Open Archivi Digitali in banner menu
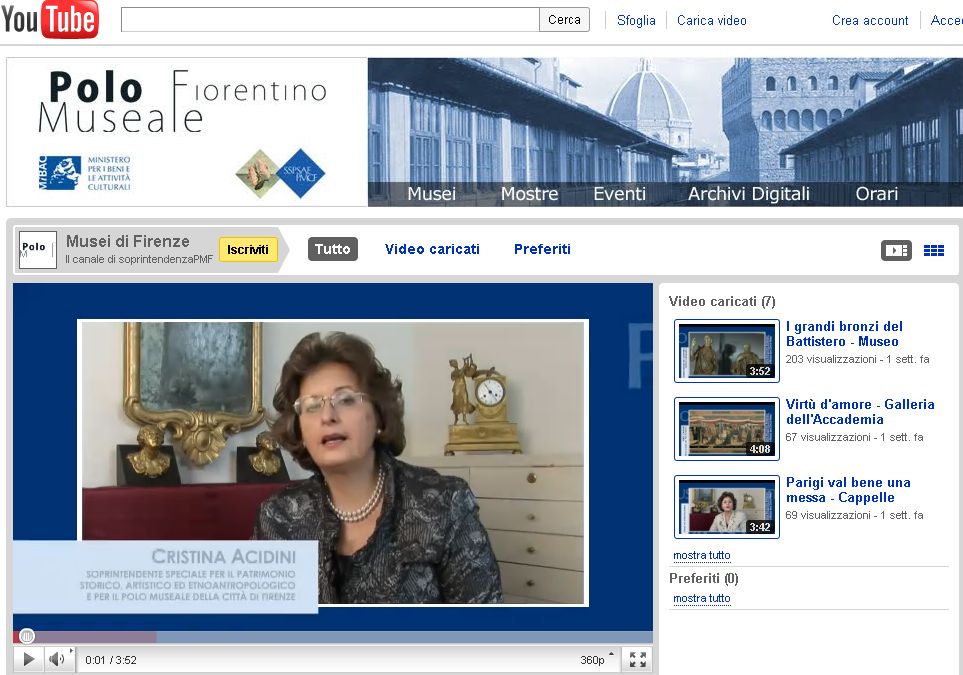The width and height of the screenshot is (963, 675). [748, 194]
